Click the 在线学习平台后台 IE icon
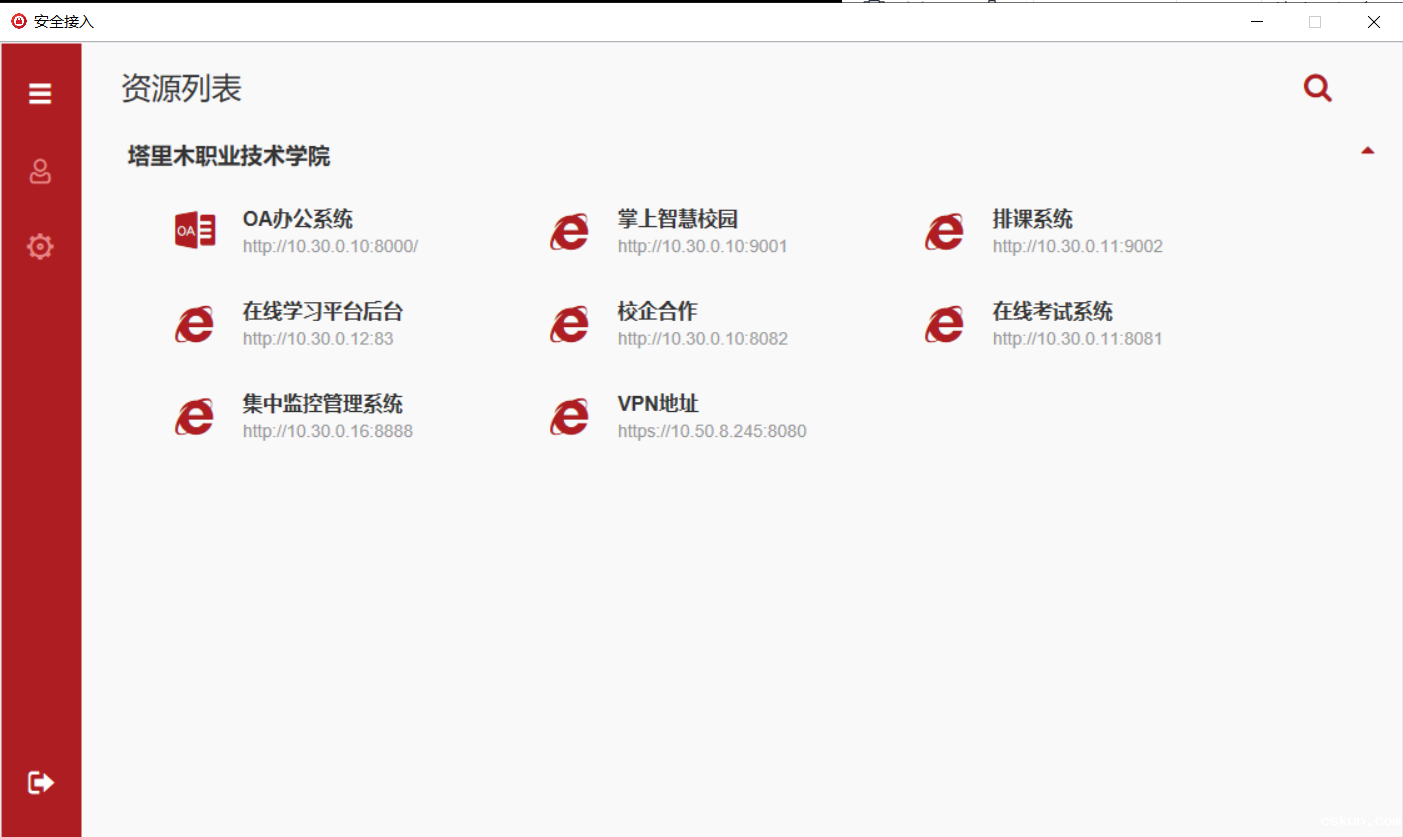1403x837 pixels. tap(195, 324)
